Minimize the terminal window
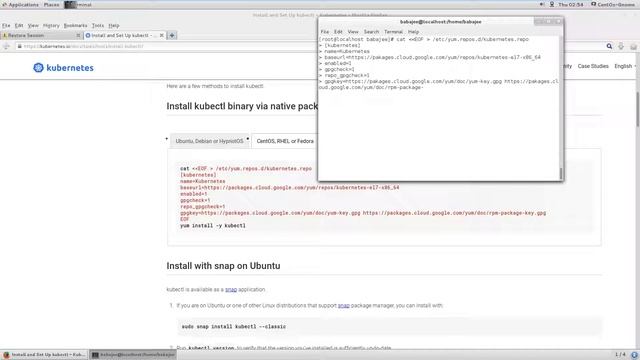This screenshot has height=360, width=640. click(x=539, y=22)
